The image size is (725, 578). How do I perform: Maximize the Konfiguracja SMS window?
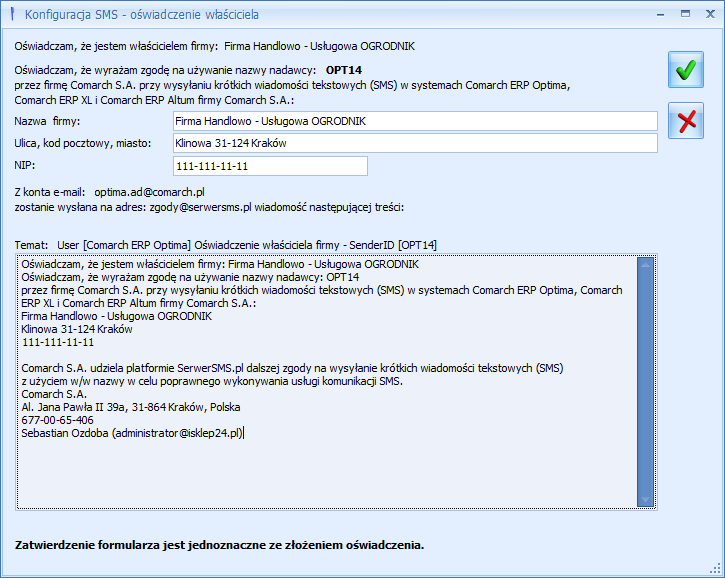(x=685, y=14)
